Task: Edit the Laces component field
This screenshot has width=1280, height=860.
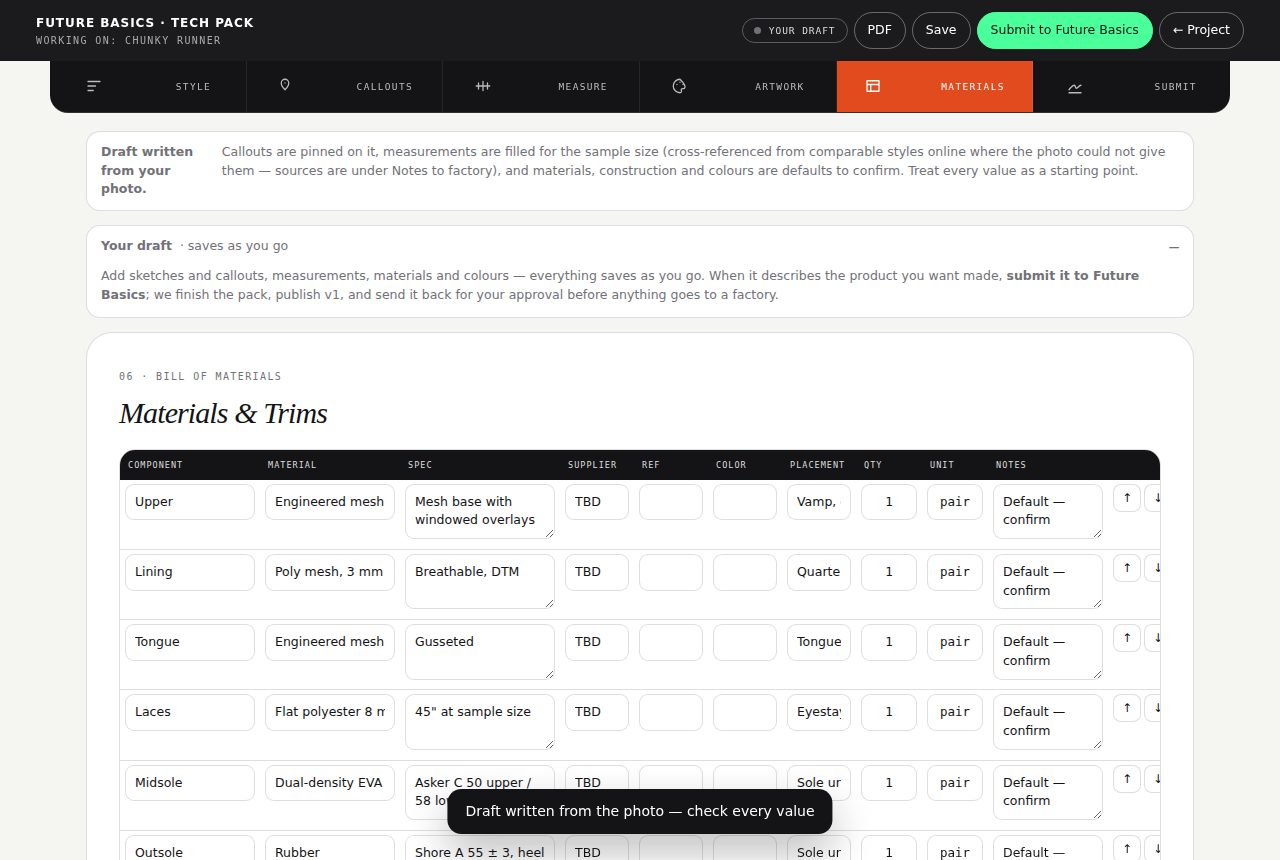Action: click(190, 712)
